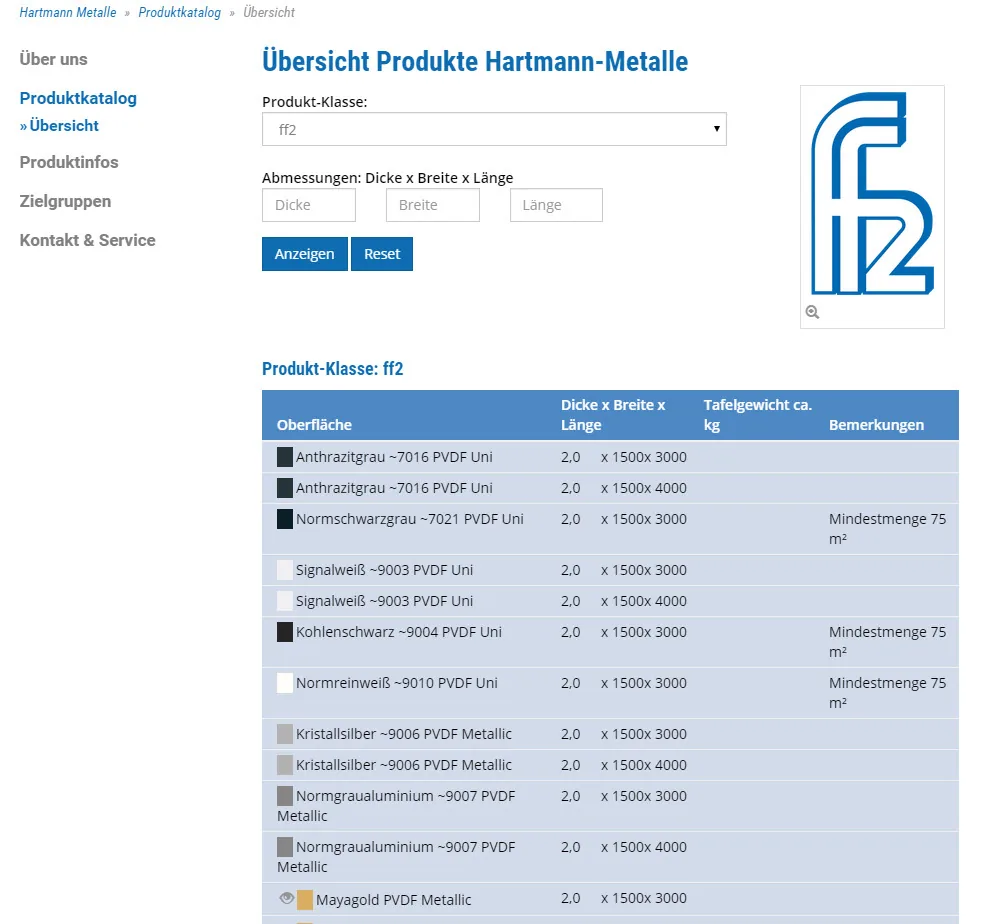Click the Bemerkungen column header
This screenshot has height=924, width=984.
tap(876, 425)
